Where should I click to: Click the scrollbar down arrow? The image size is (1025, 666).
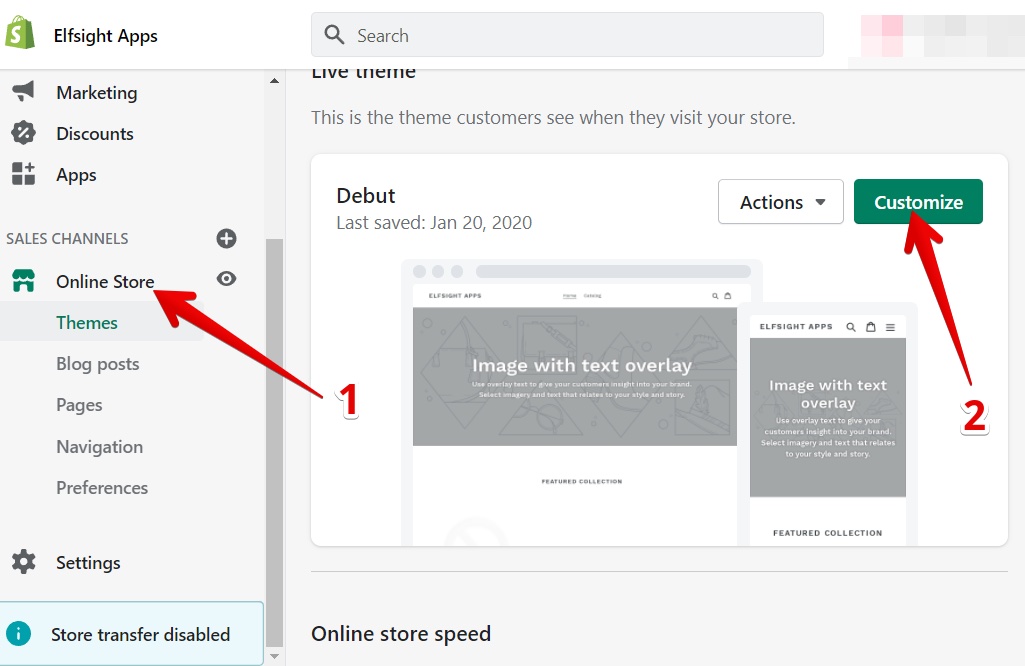click(273, 655)
